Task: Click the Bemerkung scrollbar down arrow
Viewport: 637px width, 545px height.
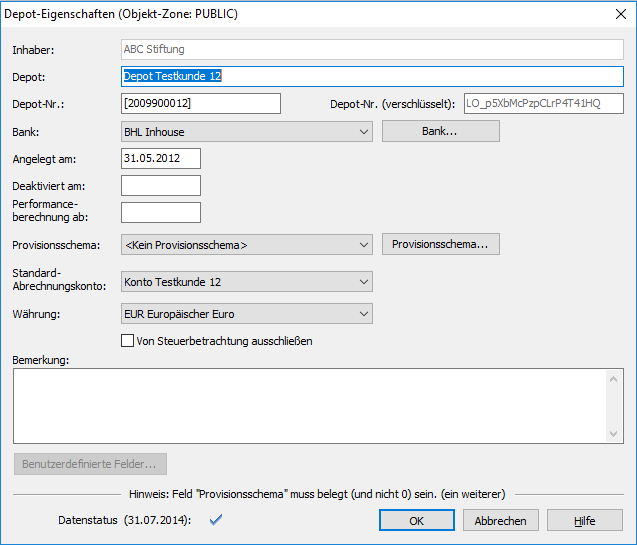Action: click(615, 433)
